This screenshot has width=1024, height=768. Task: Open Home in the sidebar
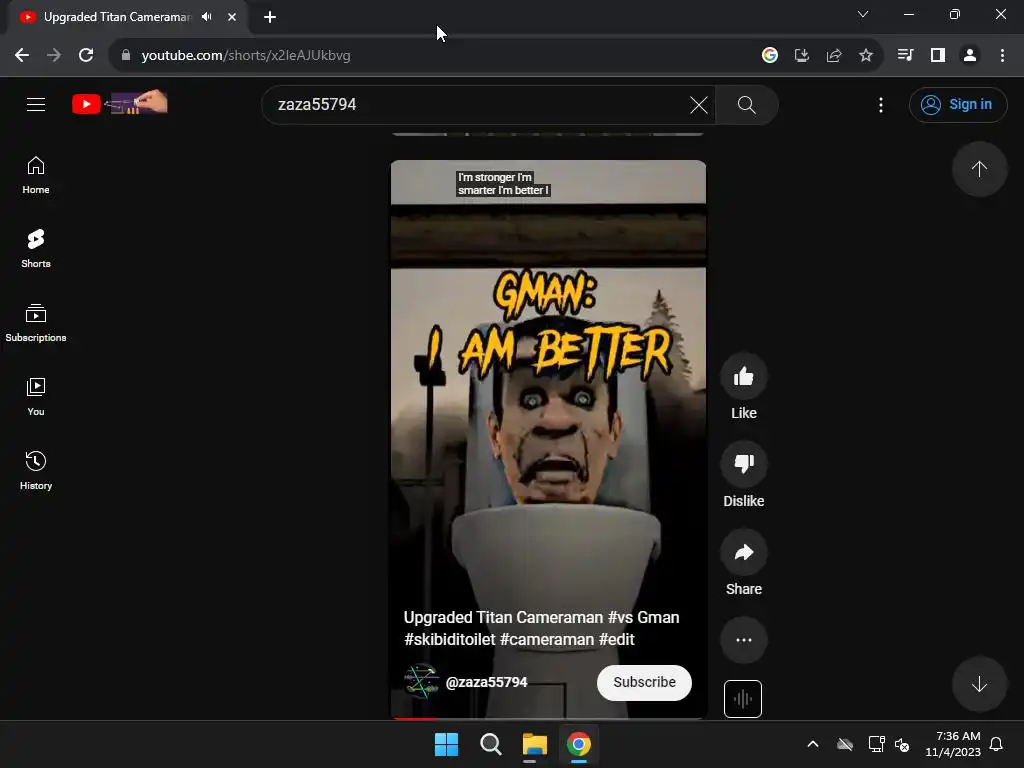coord(36,175)
